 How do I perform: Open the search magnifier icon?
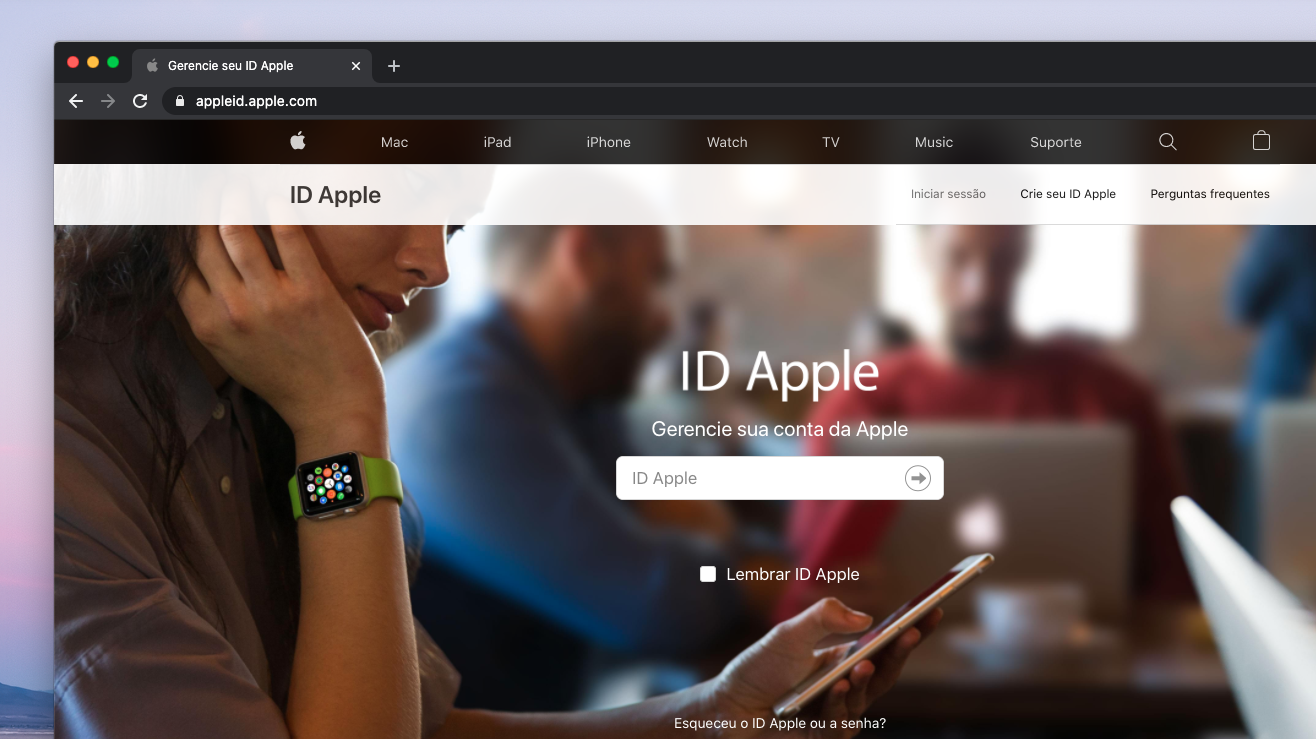(x=1167, y=142)
